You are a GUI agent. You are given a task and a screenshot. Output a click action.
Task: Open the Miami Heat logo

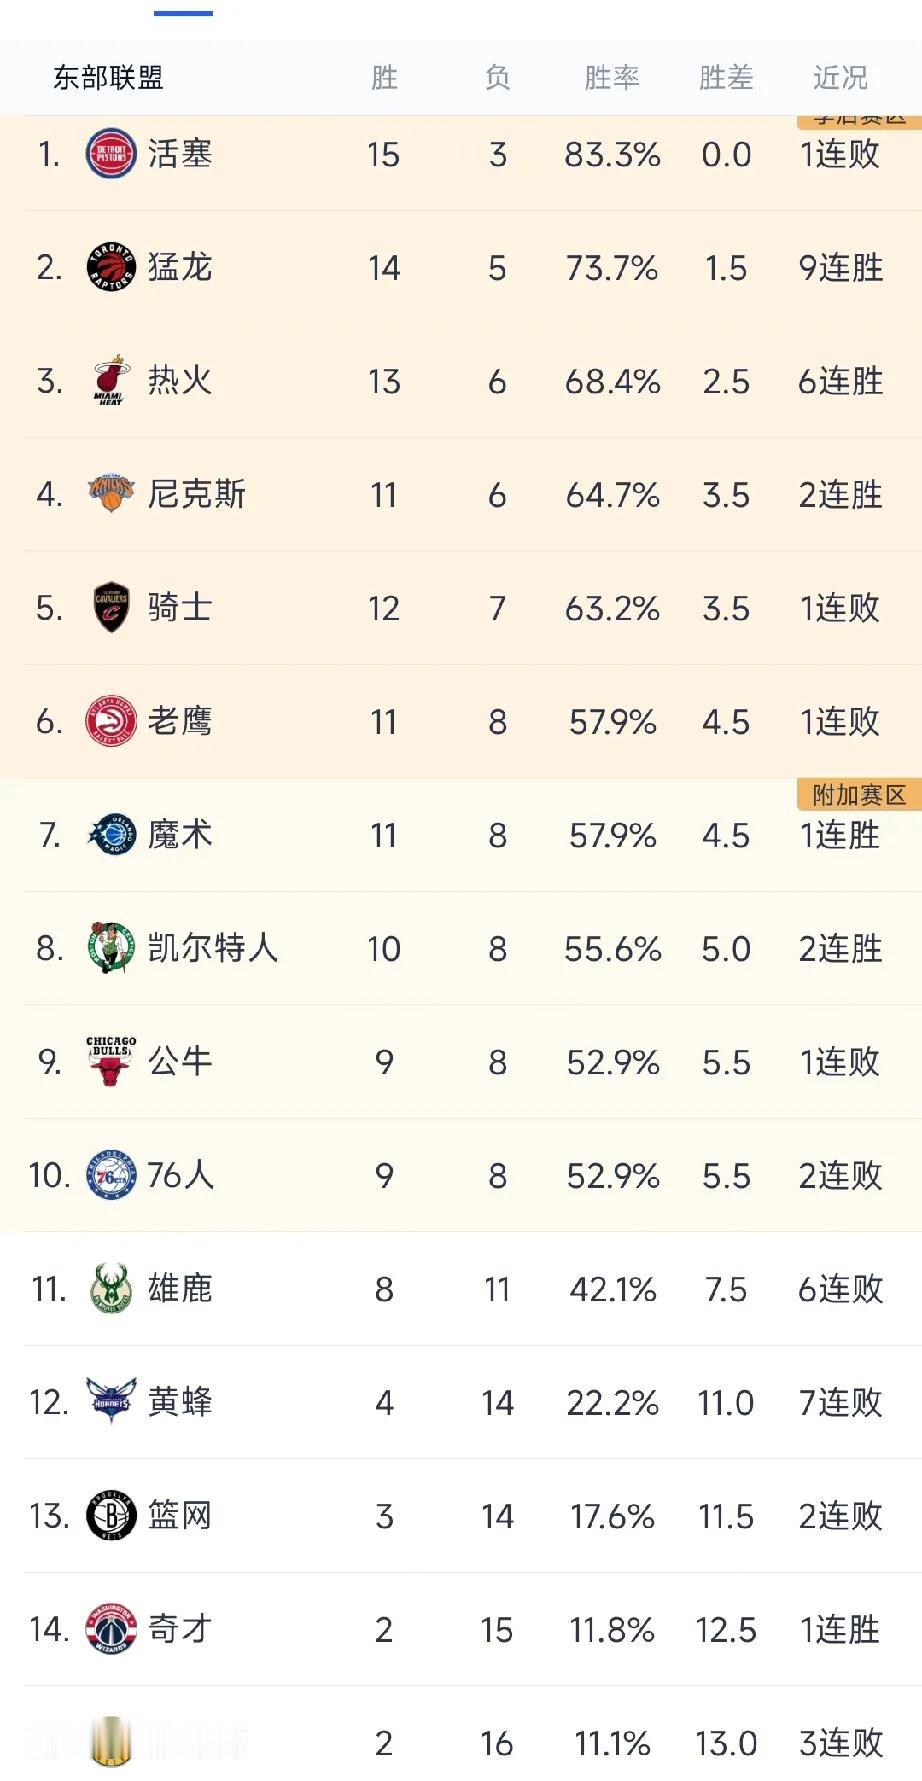(110, 381)
